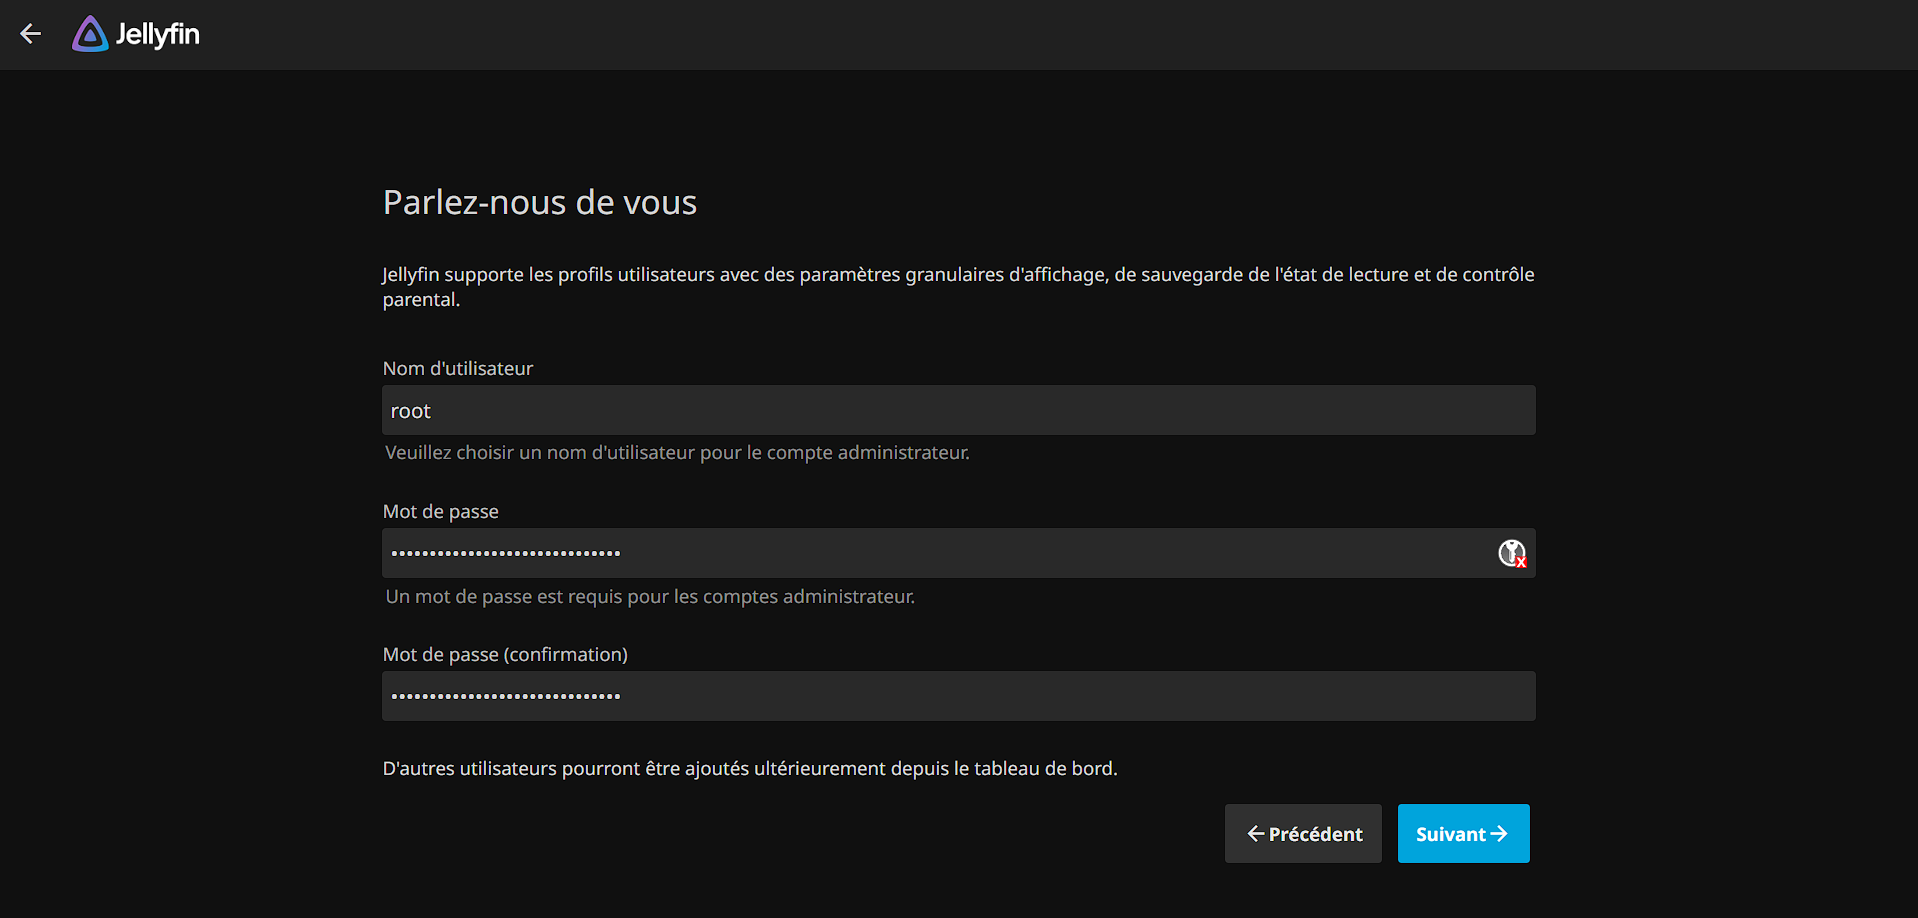Screen dimensions: 1918x918
Task: Click the right arrow icon on Suivant
Action: 1499,834
